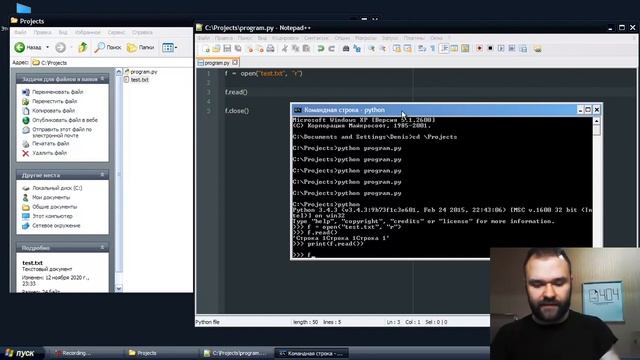Viewport: 640px width, 360px height.
Task: Click the Redo icon in Notepad++ toolbar
Action: (x=331, y=49)
